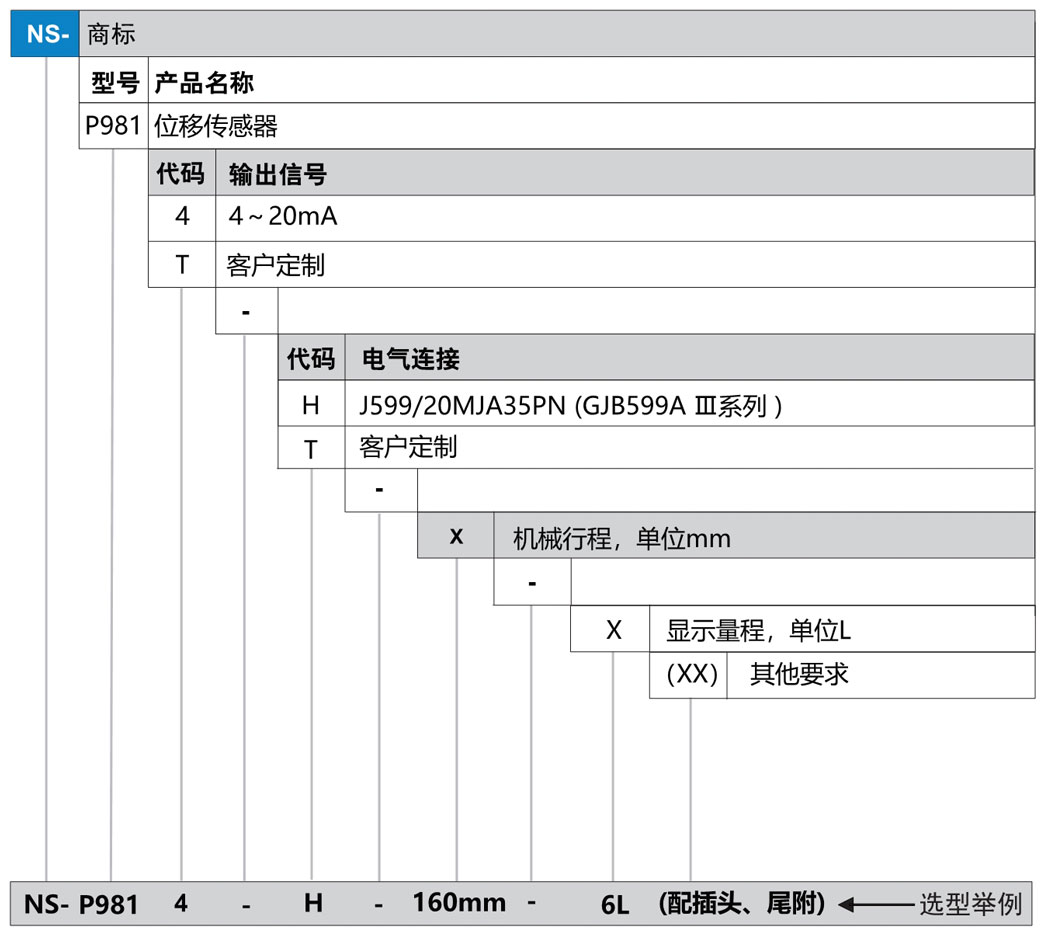This screenshot has width=1041, height=939.
Task: Click P981 in the bottom example row
Action: 109,904
